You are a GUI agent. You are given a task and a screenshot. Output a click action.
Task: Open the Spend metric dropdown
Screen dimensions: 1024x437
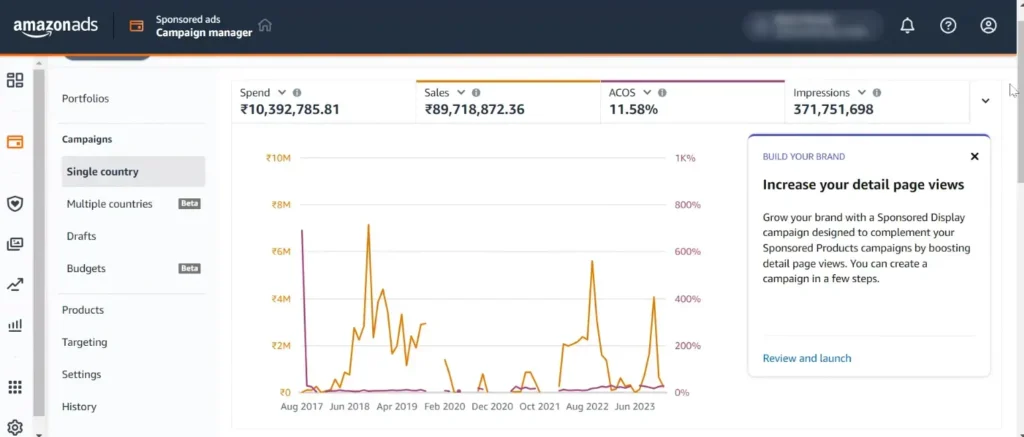click(x=281, y=92)
